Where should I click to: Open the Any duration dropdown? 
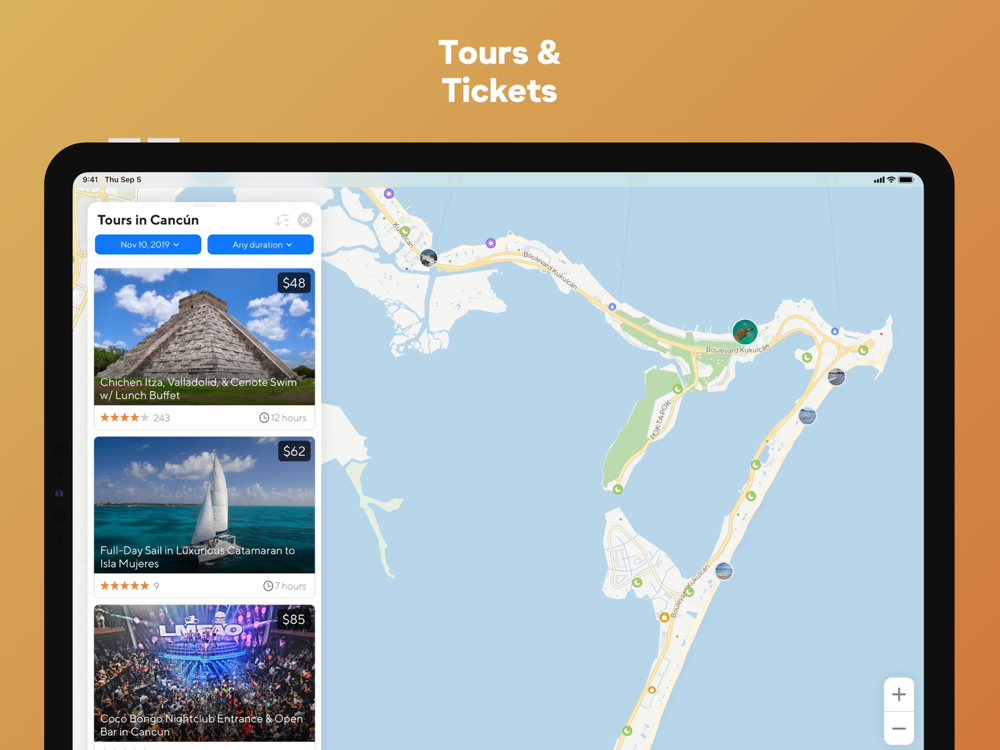click(260, 244)
